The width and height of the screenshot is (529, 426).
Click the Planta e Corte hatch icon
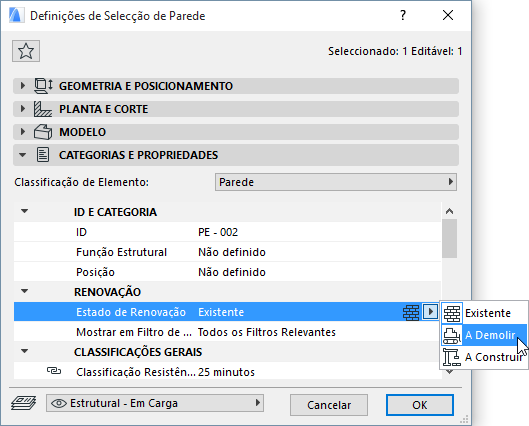pos(43,109)
